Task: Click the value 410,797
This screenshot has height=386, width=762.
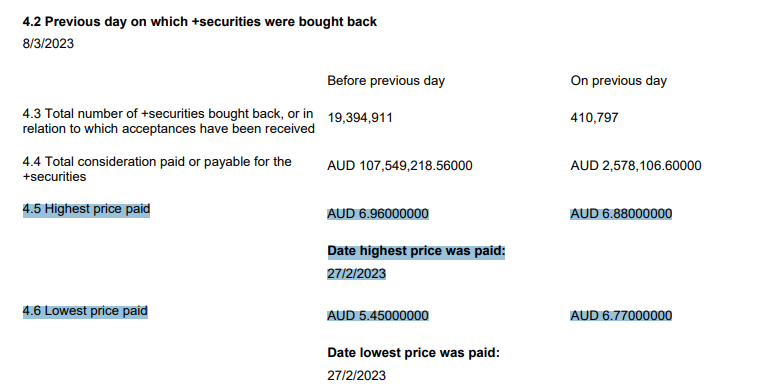Action: (x=594, y=118)
